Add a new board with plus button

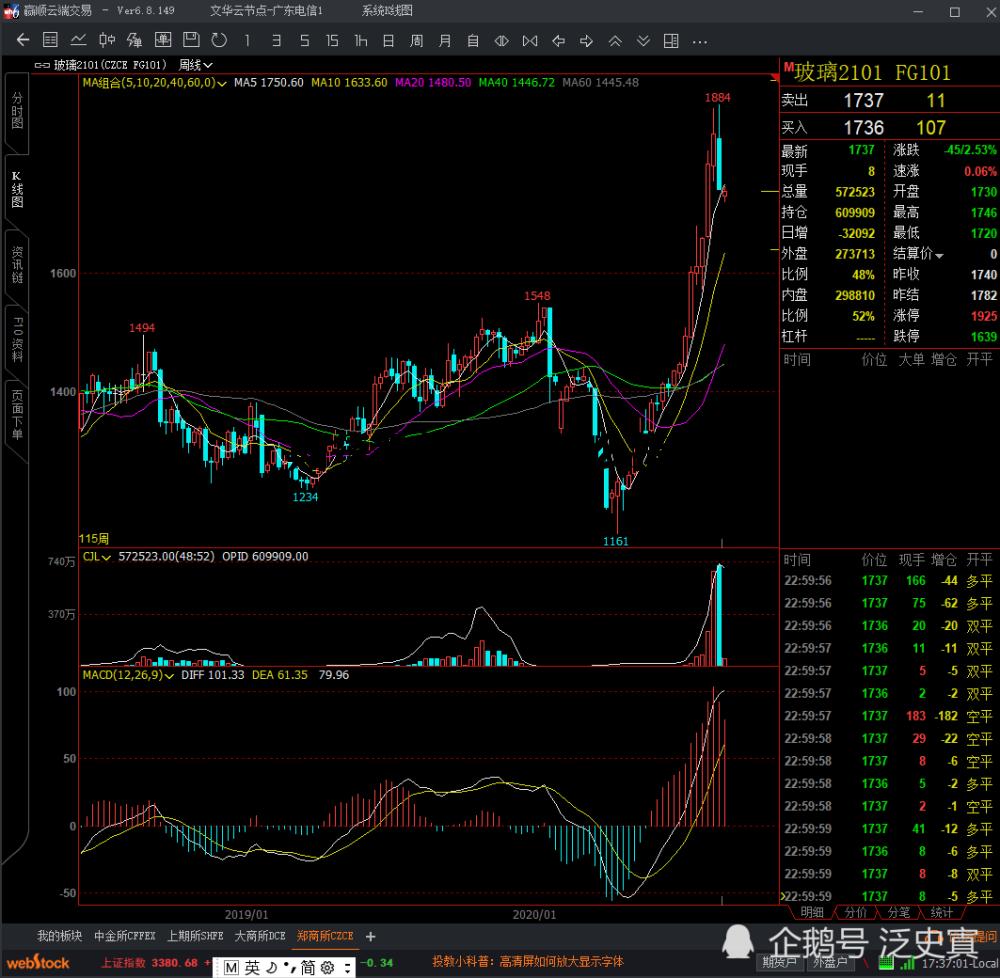click(371, 936)
